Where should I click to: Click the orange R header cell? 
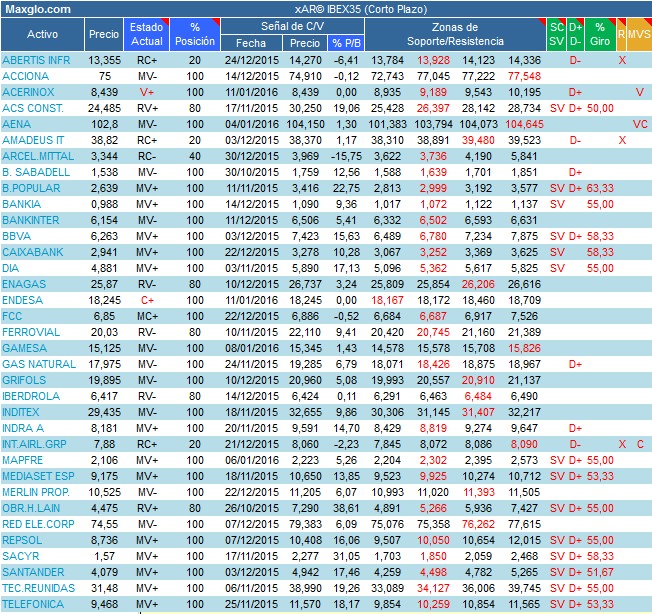click(x=622, y=34)
